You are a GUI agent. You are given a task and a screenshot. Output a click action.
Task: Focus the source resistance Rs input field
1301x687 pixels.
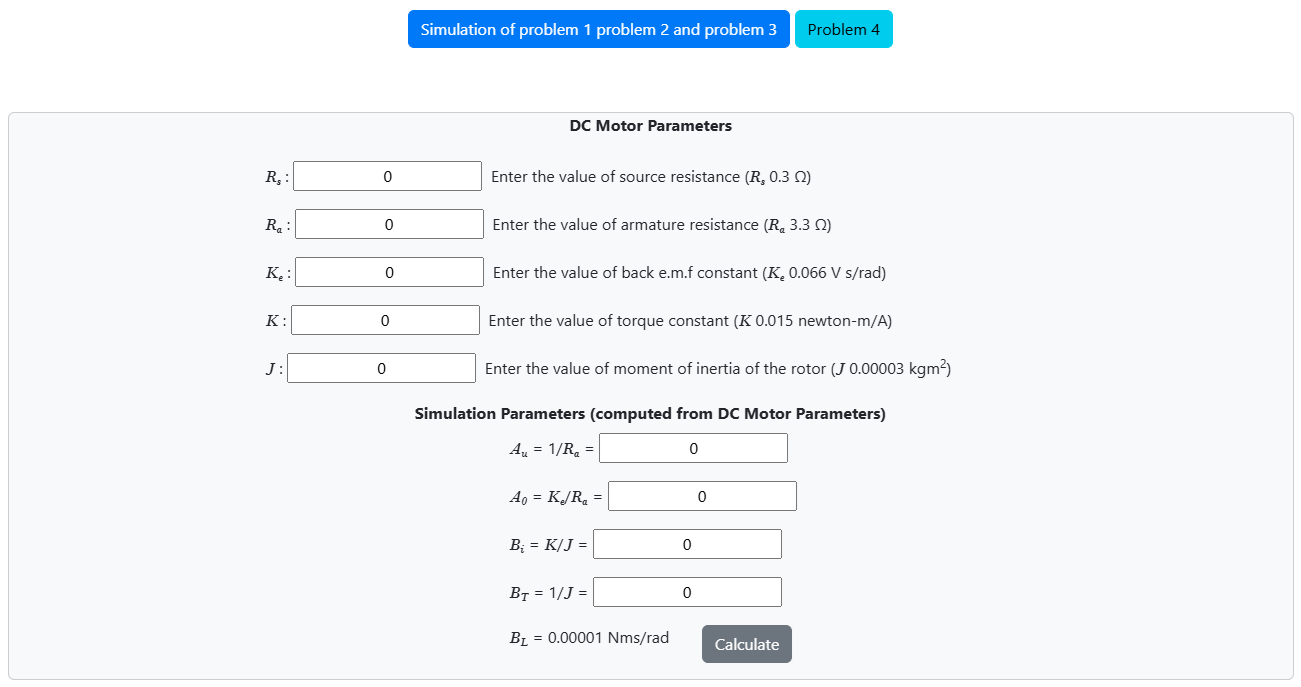(387, 177)
